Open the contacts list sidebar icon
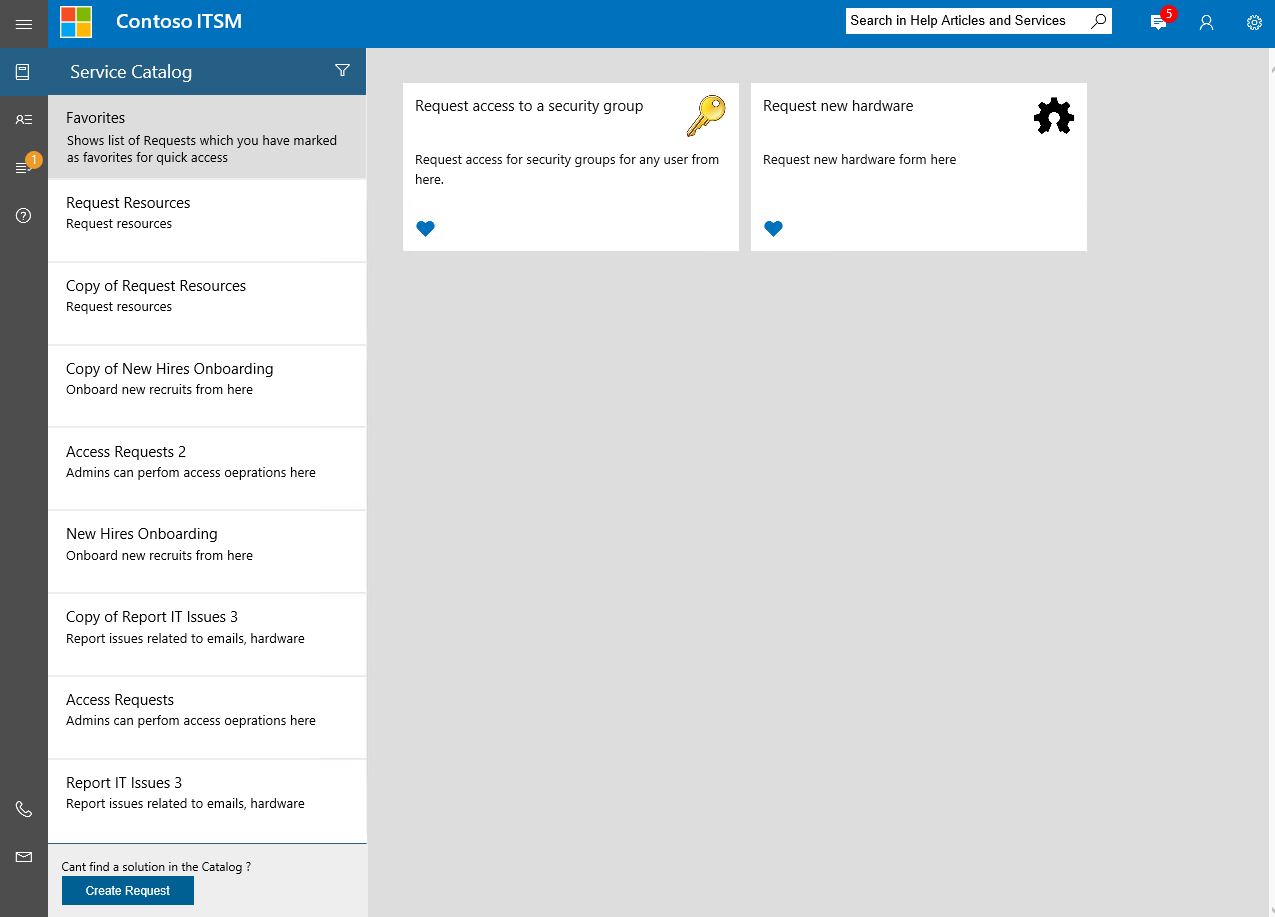The image size is (1275, 917). [24, 119]
